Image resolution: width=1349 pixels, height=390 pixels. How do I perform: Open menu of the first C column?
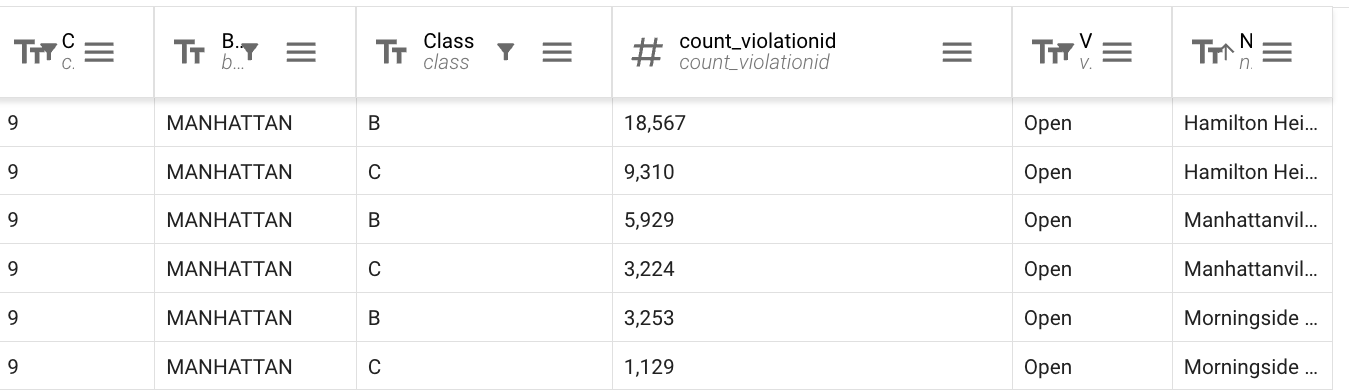(x=99, y=52)
